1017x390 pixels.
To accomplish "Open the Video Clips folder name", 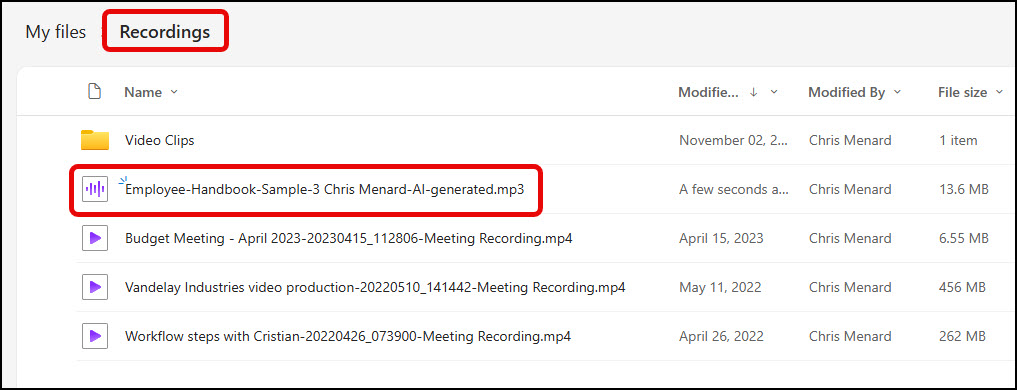I will 160,140.
